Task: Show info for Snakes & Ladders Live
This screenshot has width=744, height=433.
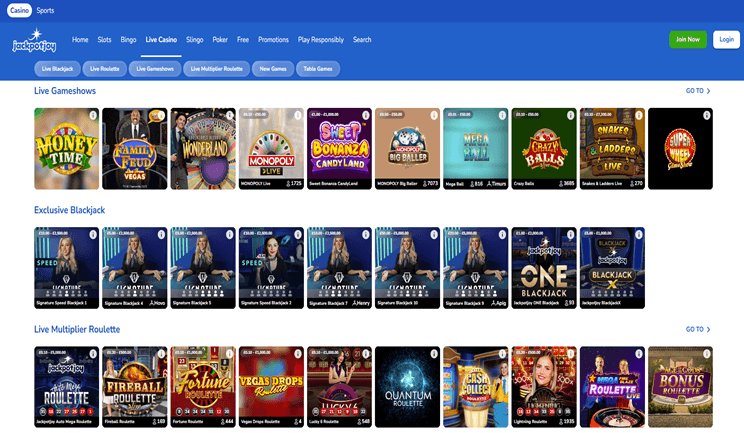Action: (x=639, y=115)
